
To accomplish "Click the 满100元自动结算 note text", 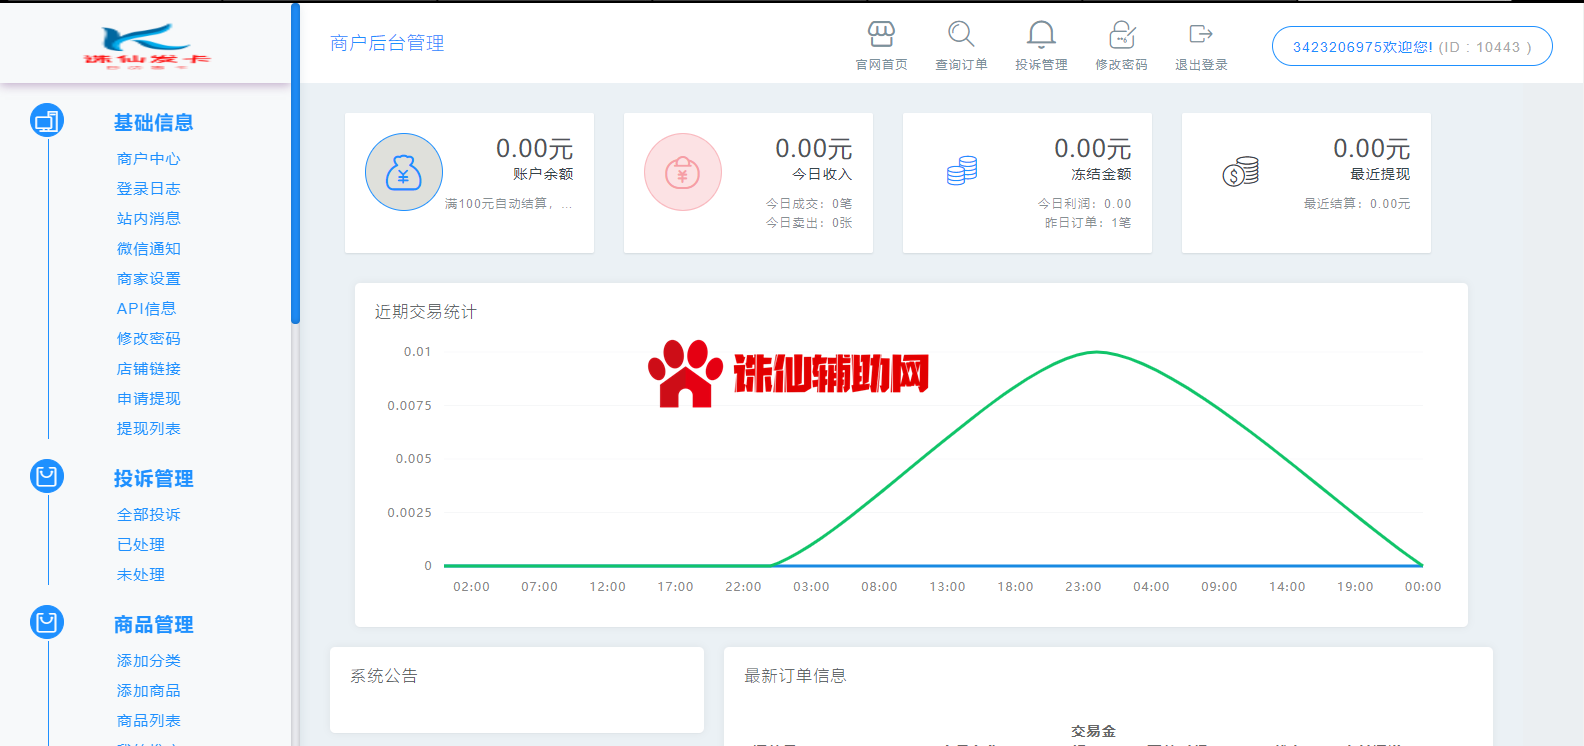I will [508, 203].
